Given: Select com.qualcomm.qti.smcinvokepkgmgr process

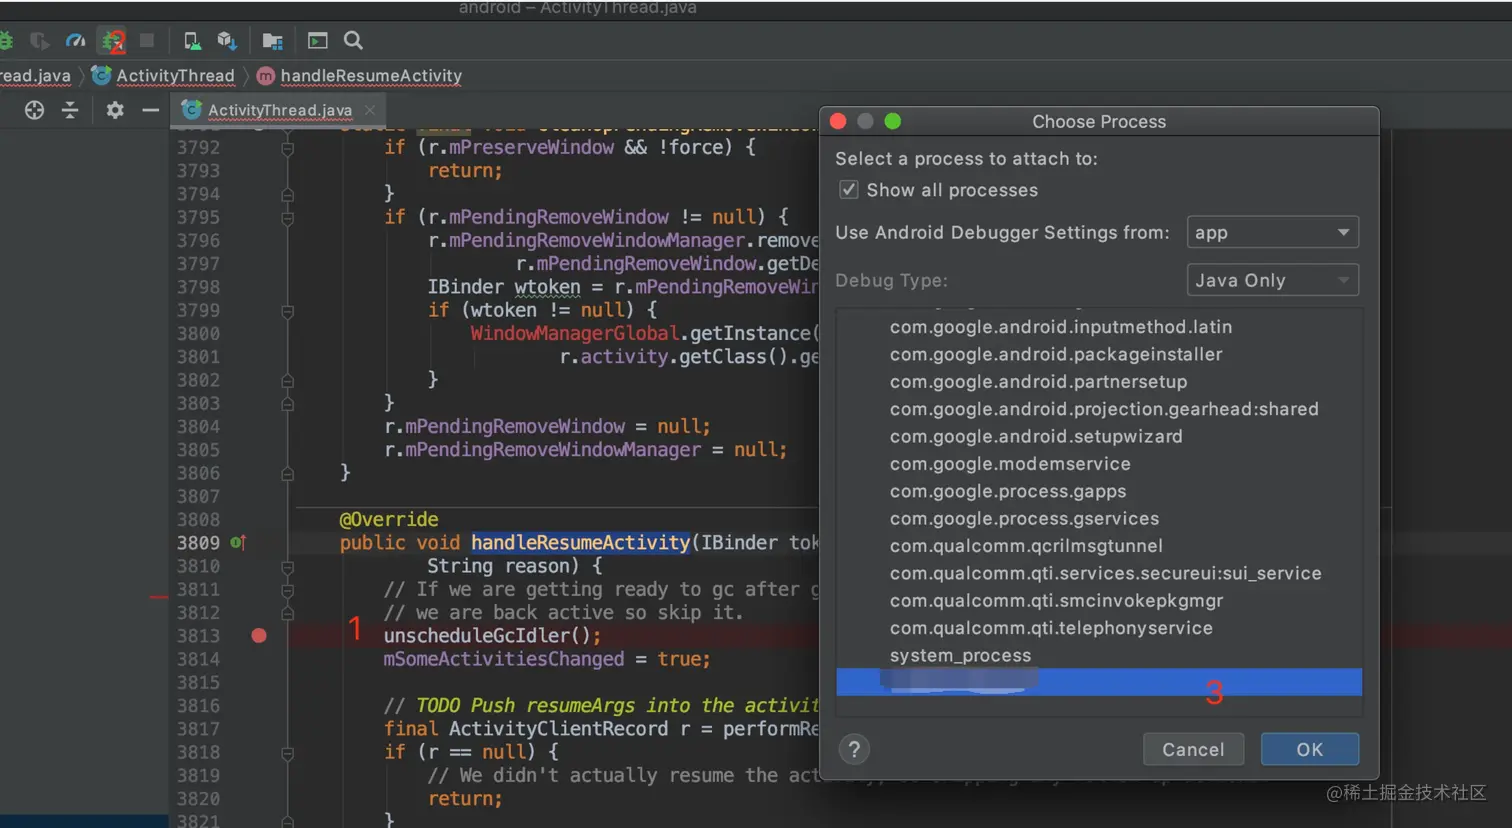Looking at the screenshot, I should 1099,601.
